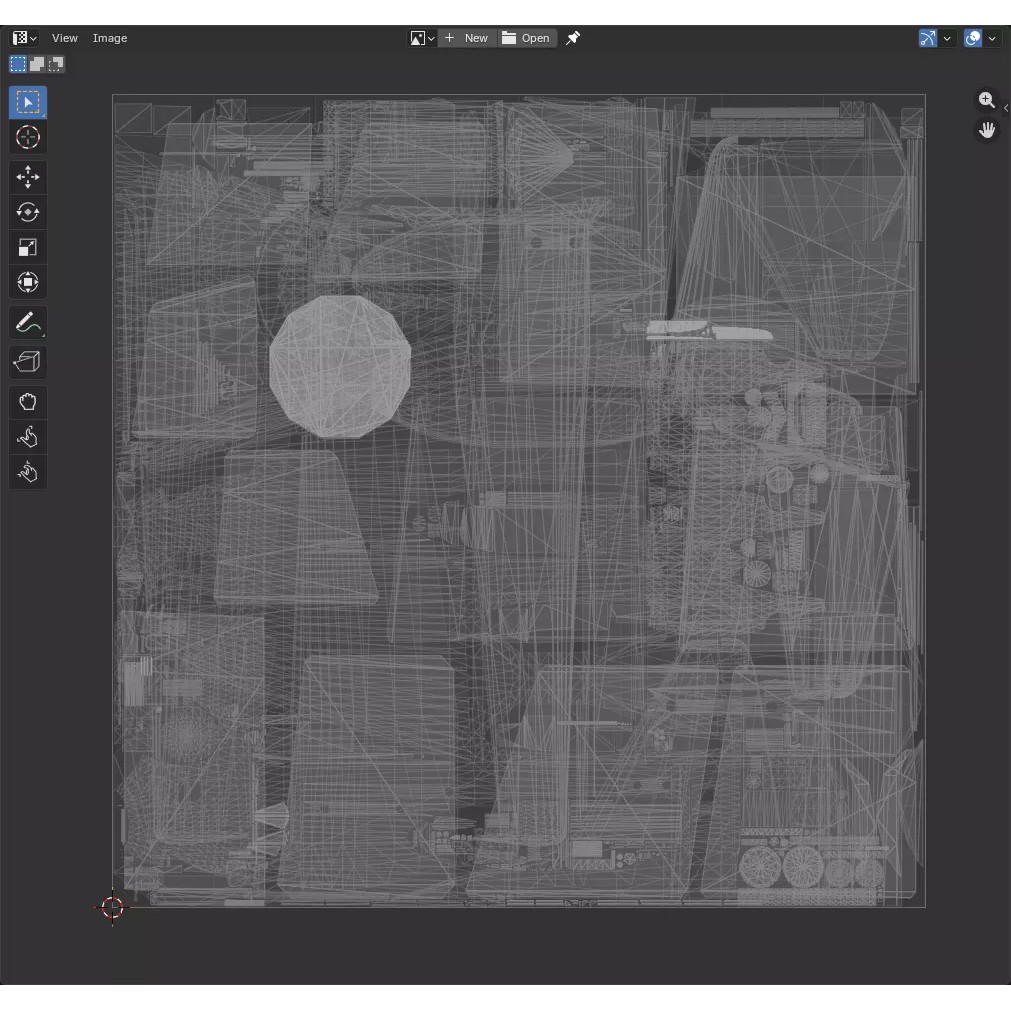
Task: Open the Image menu
Action: [110, 38]
